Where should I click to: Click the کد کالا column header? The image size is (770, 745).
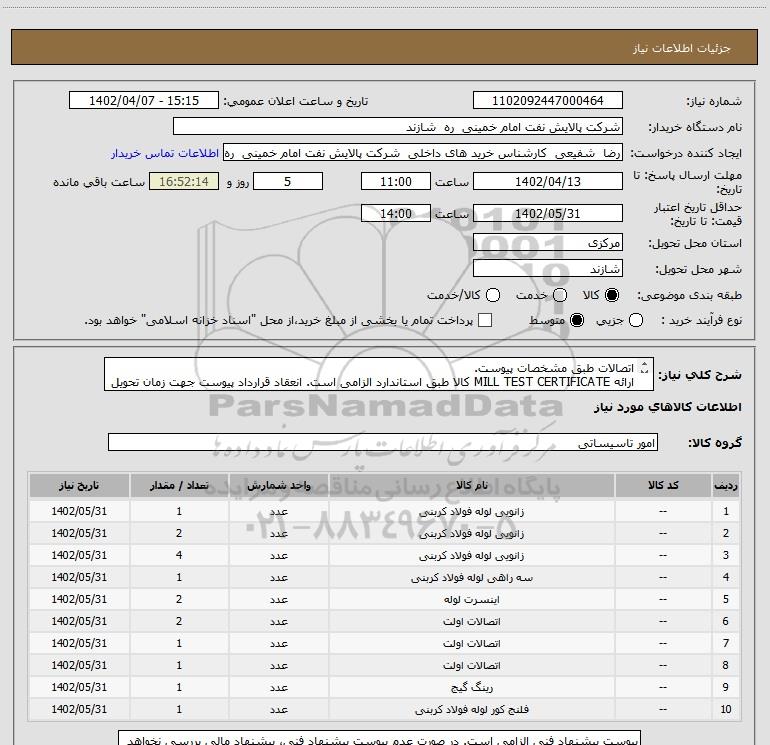pos(663,485)
